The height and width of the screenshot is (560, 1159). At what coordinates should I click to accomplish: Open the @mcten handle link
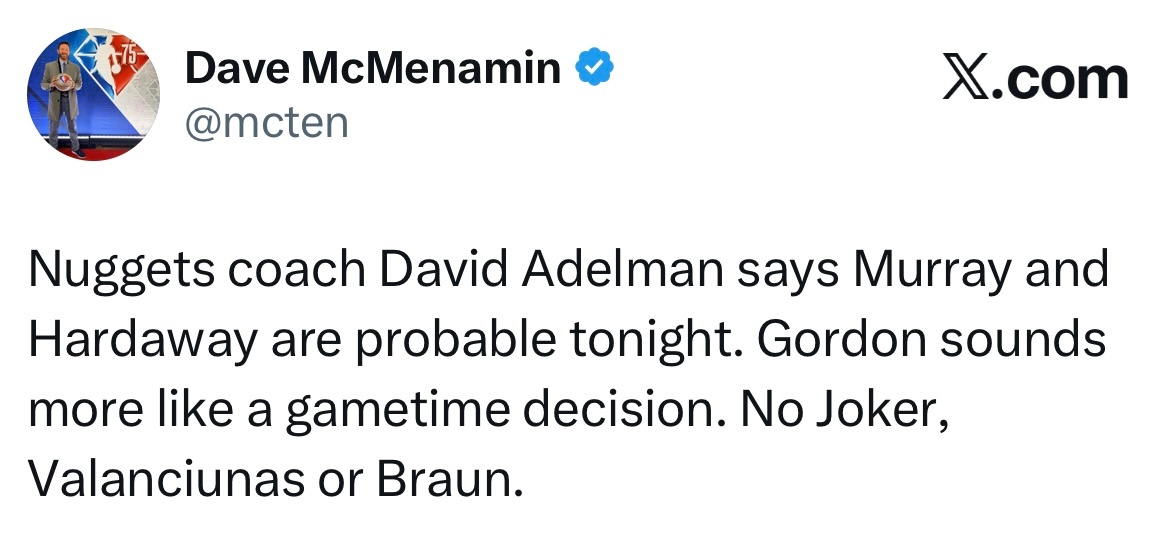266,123
